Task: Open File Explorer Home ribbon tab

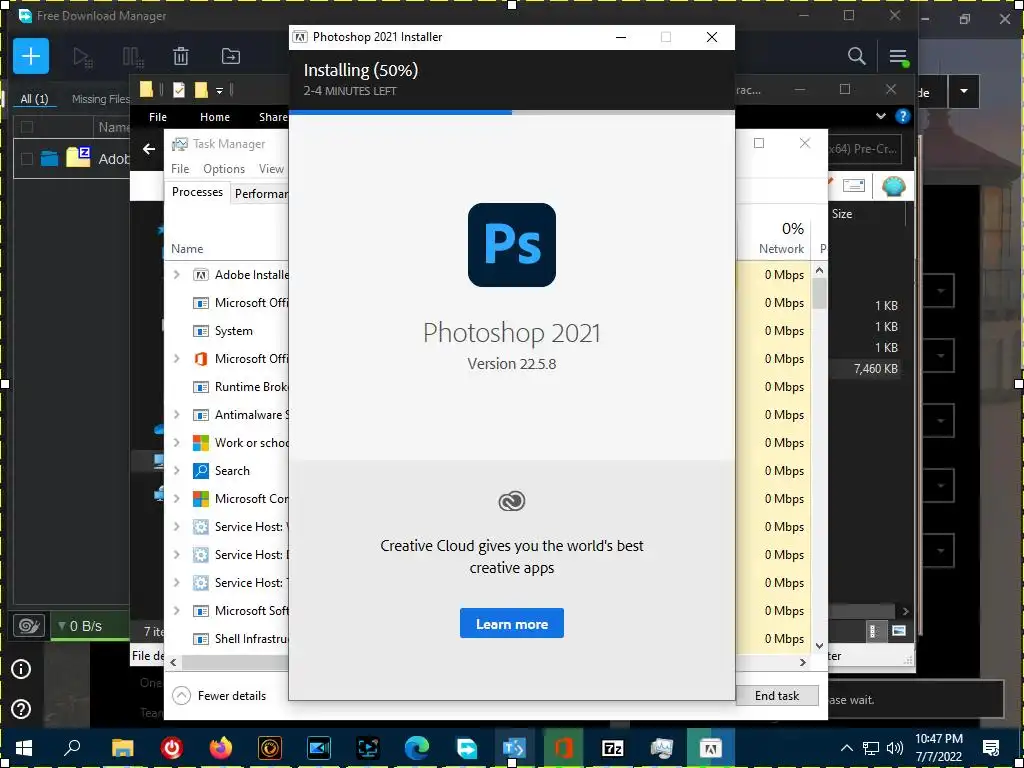Action: [x=215, y=117]
